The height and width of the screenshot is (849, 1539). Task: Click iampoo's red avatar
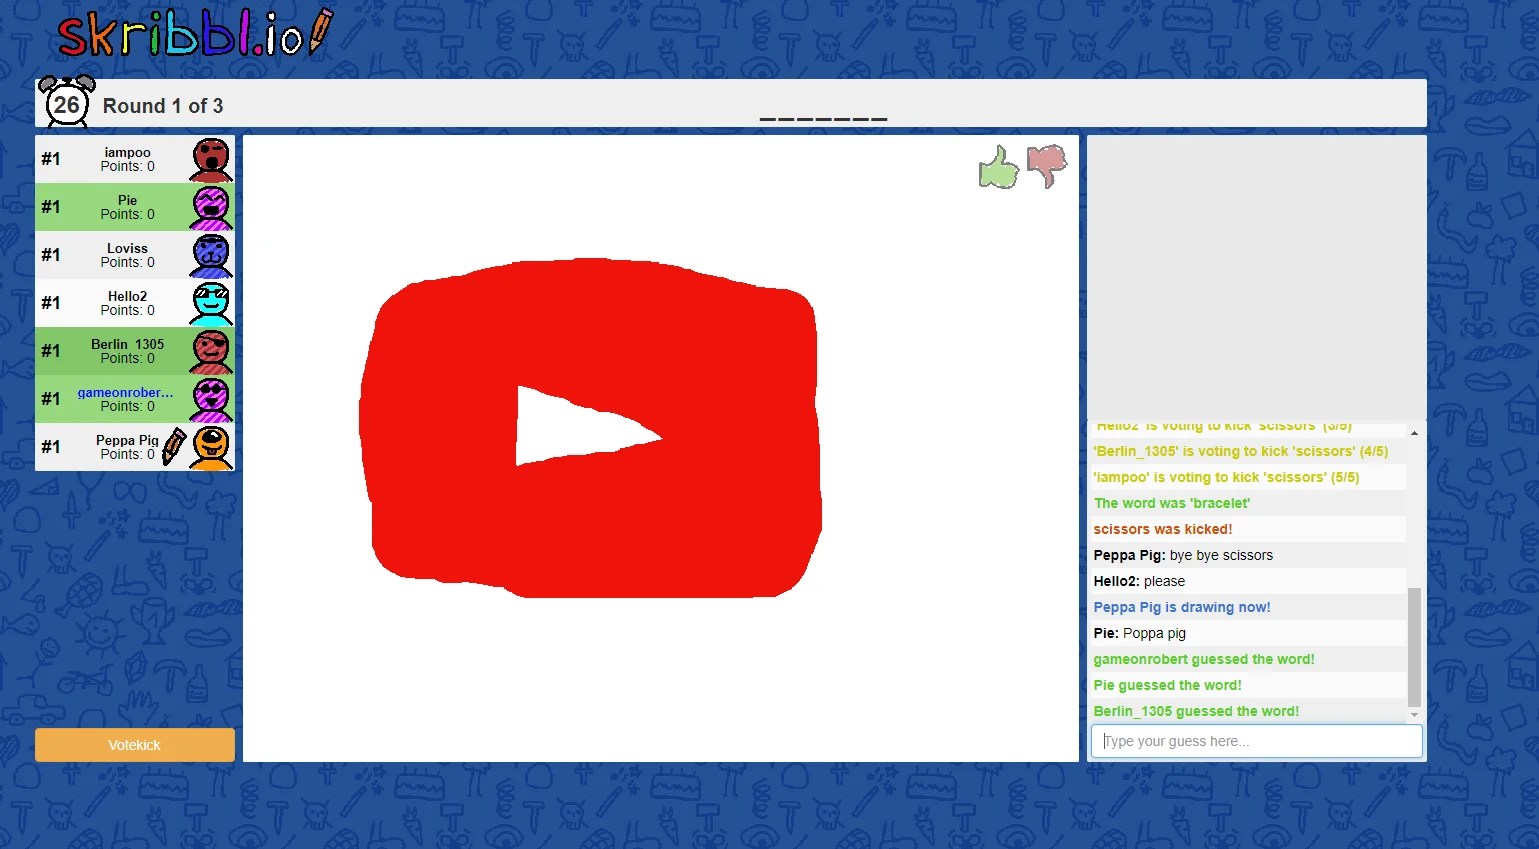tap(211, 159)
